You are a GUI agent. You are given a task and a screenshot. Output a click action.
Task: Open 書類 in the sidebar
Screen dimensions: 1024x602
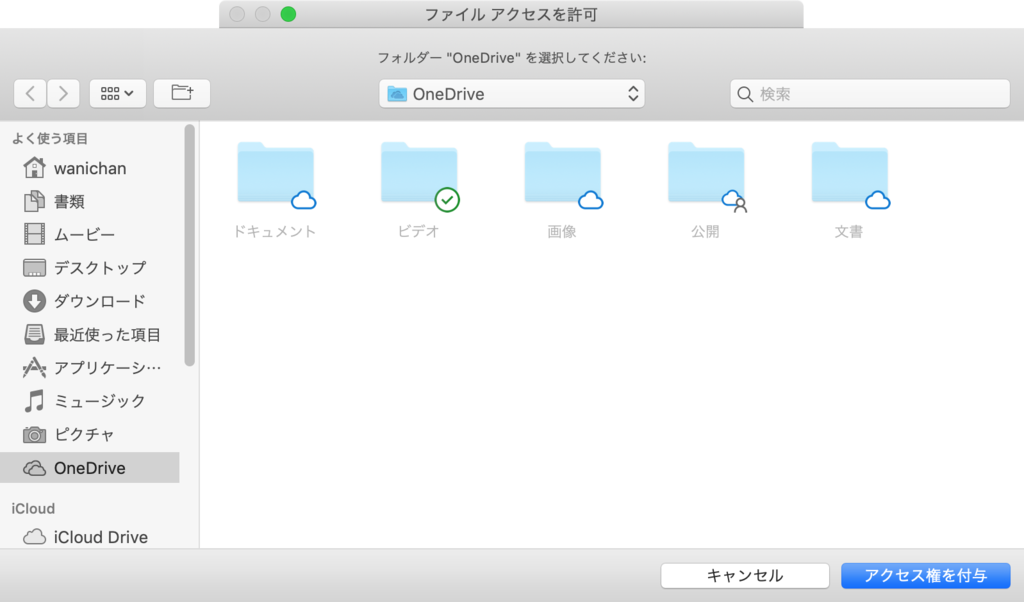coord(90,202)
